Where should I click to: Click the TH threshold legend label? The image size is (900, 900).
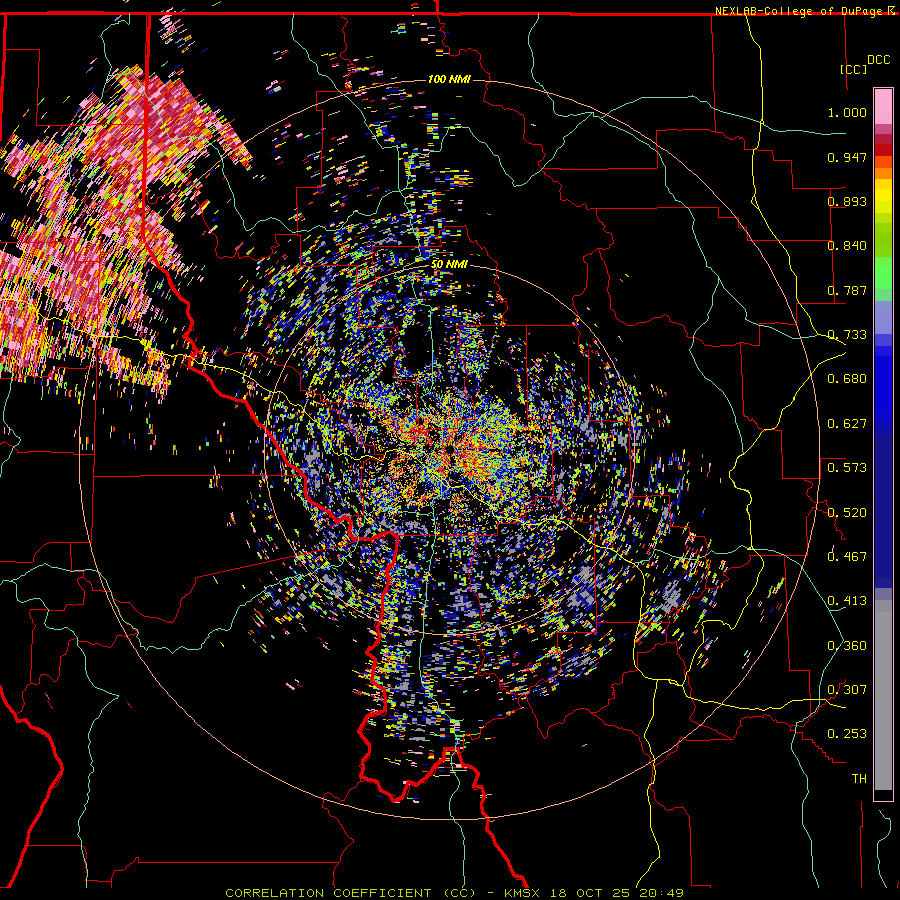(859, 778)
